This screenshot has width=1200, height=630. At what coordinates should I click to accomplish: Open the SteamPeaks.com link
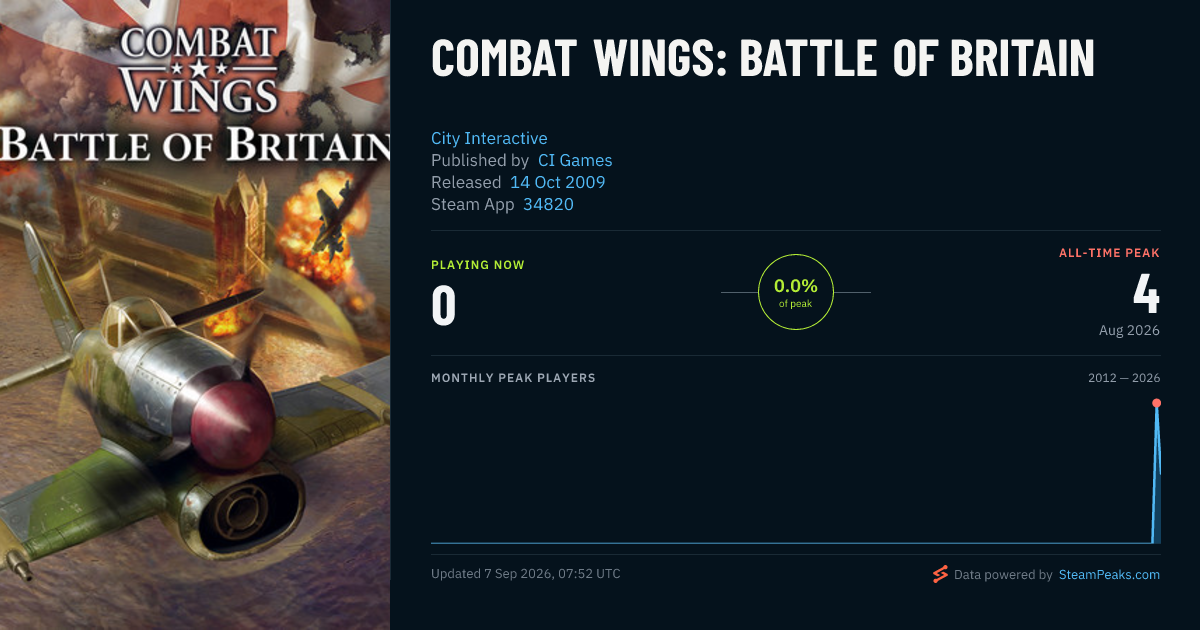pyautogui.click(x=1109, y=574)
